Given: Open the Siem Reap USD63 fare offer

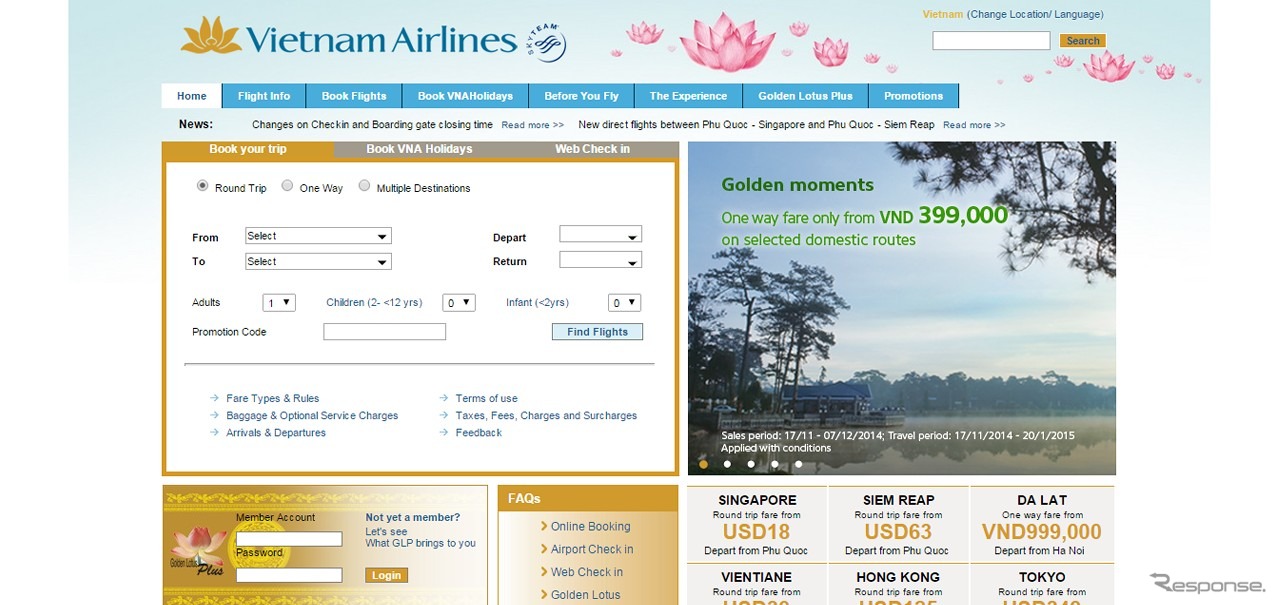Looking at the screenshot, I should (x=898, y=525).
